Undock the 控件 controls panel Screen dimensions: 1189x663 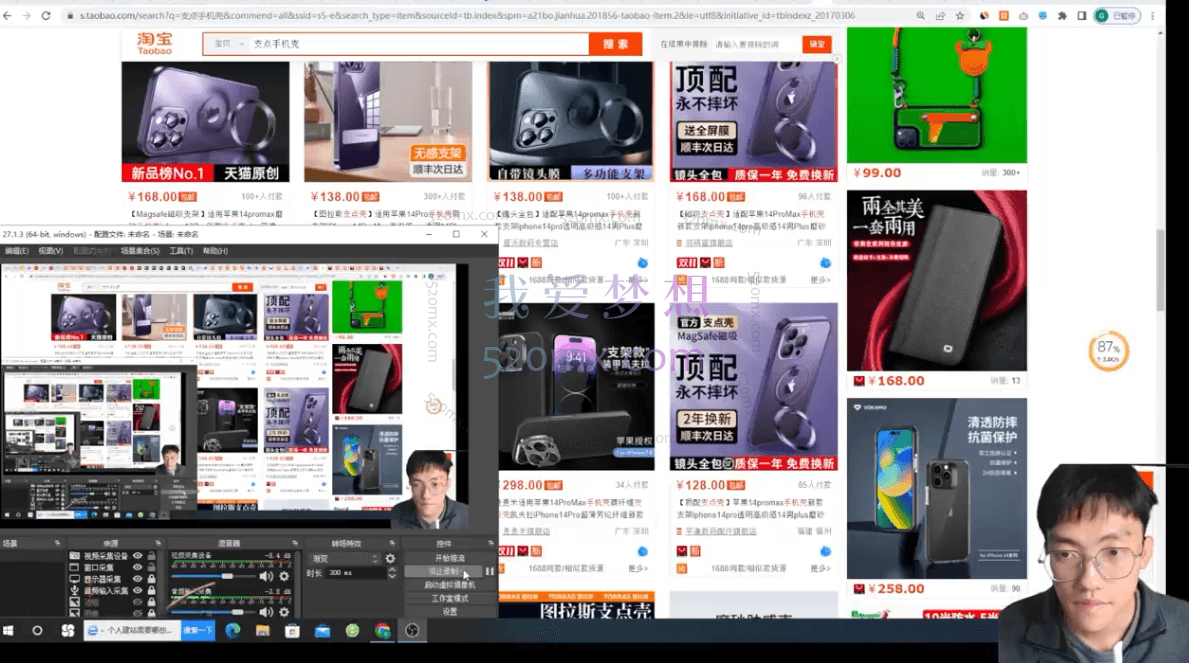tap(491, 543)
